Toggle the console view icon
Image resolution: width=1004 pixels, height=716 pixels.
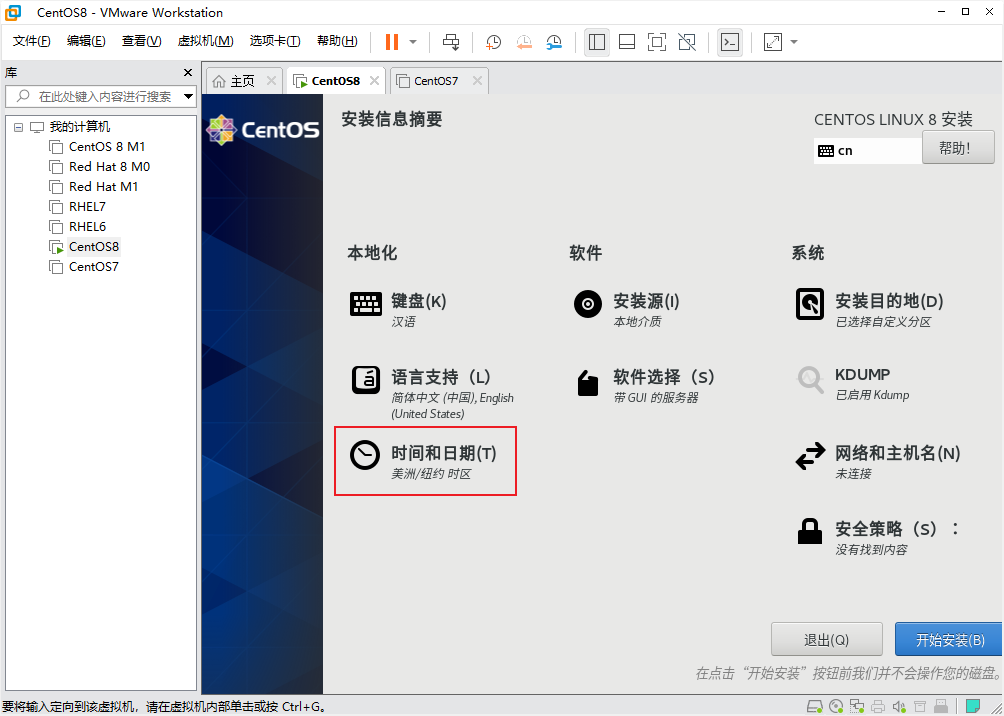pos(730,42)
